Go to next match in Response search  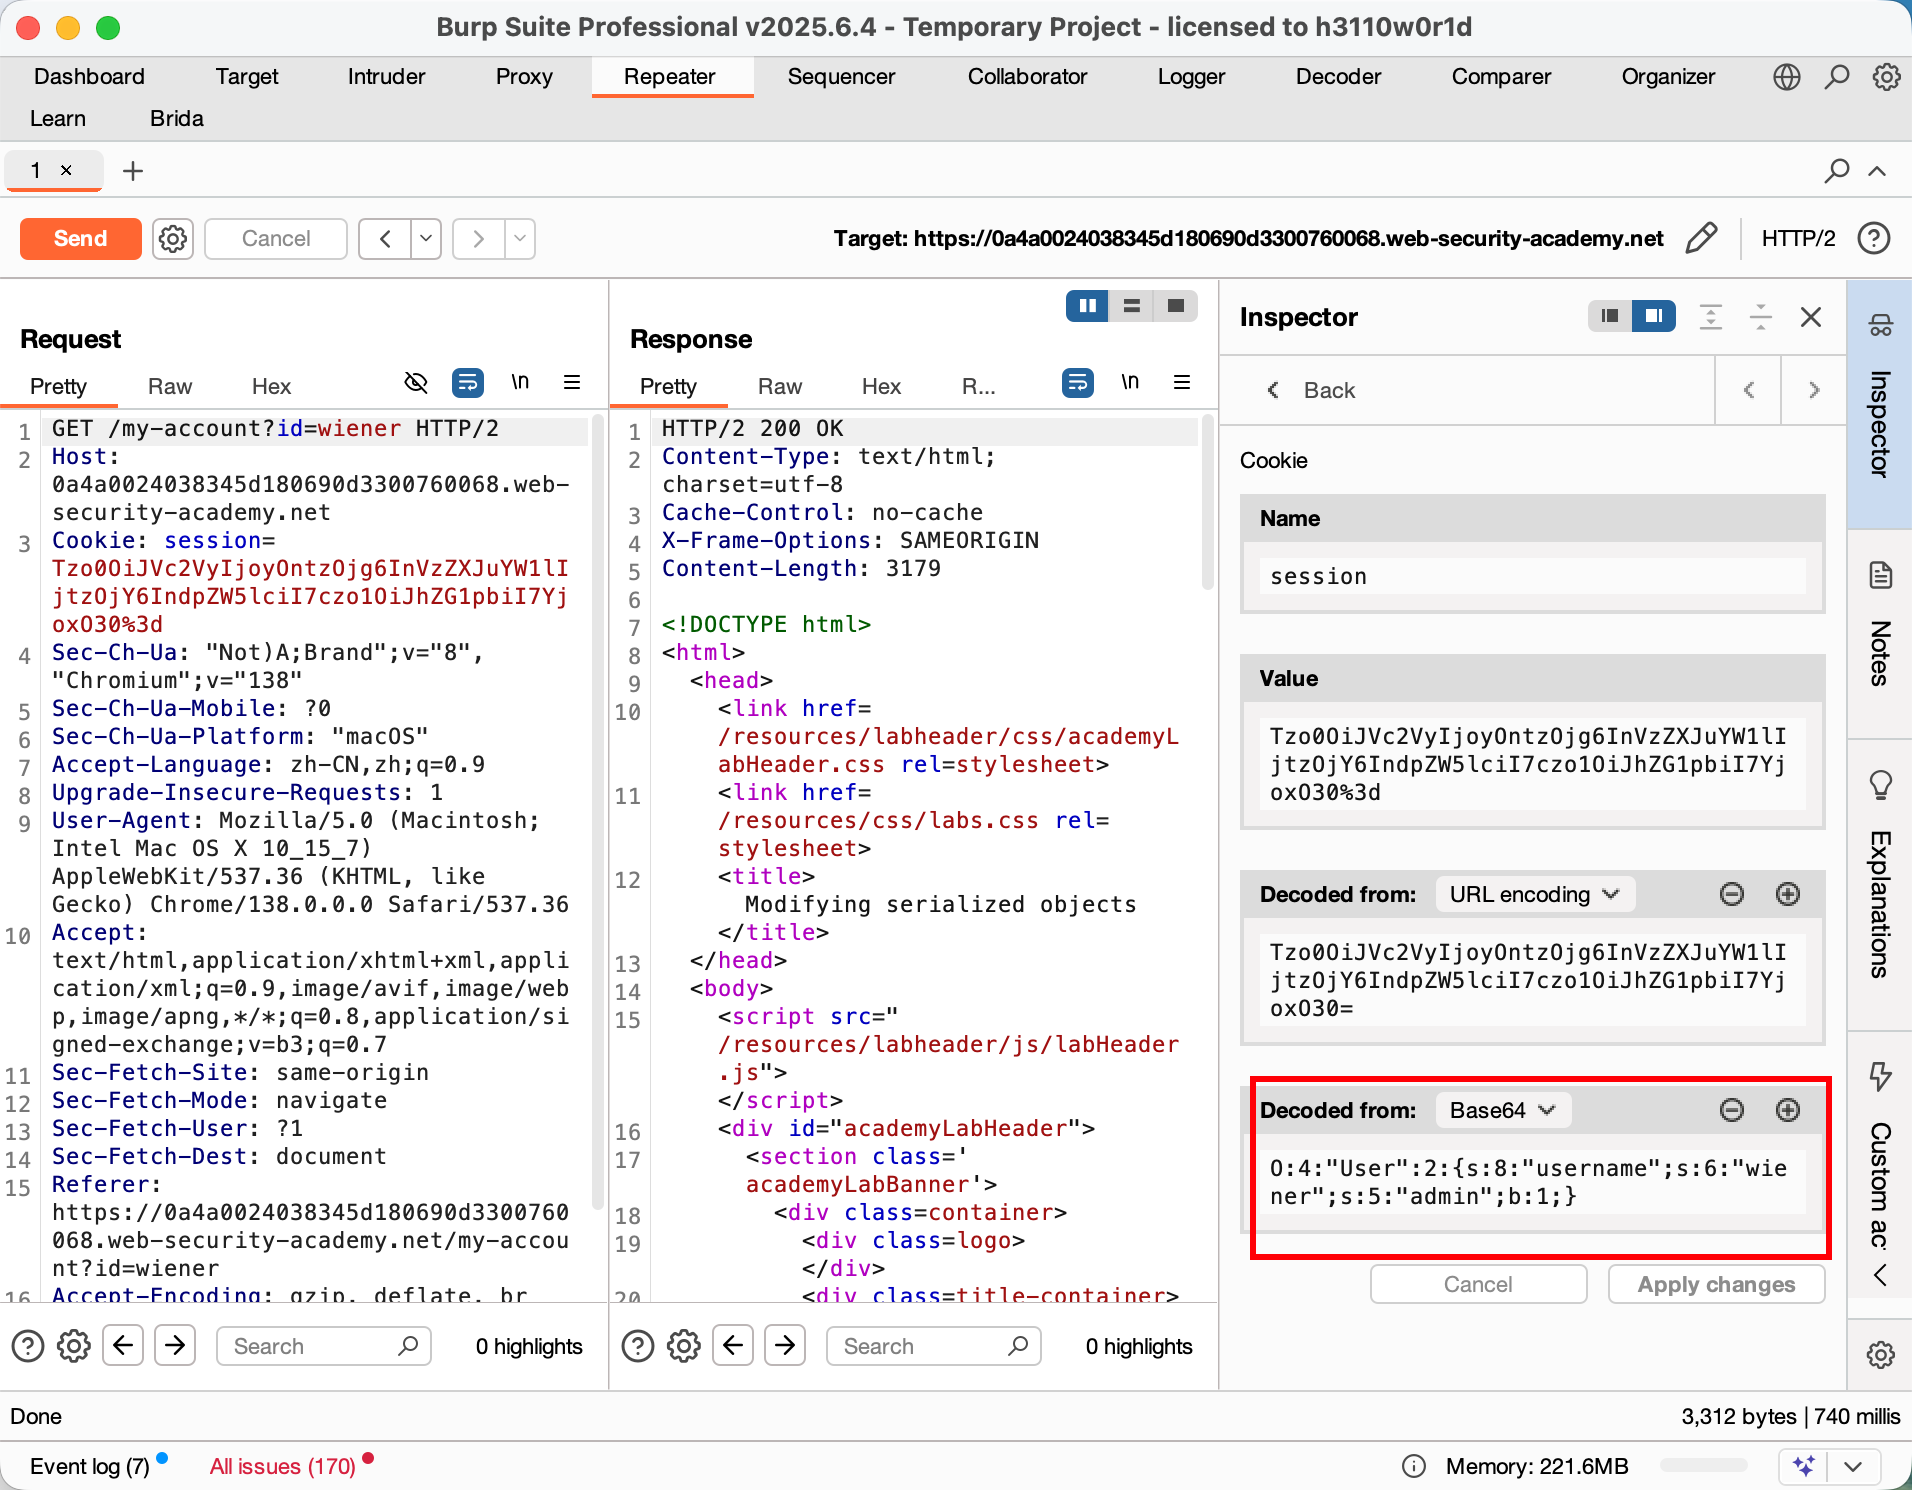[785, 1346]
